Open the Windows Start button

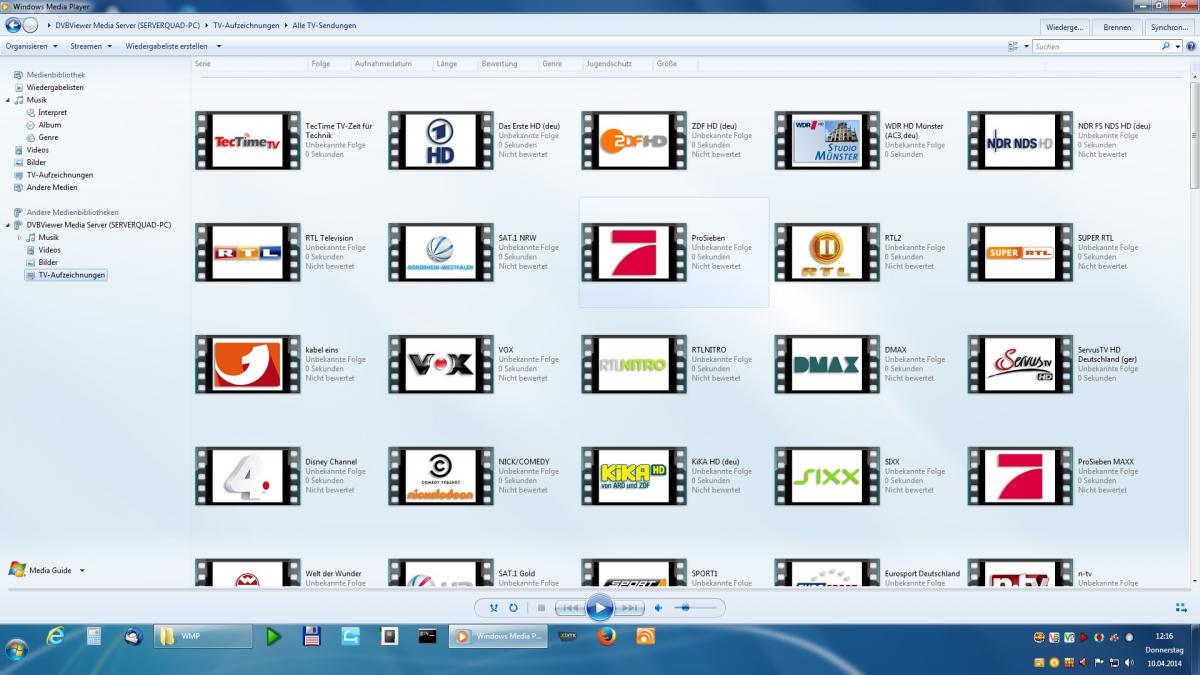16,649
